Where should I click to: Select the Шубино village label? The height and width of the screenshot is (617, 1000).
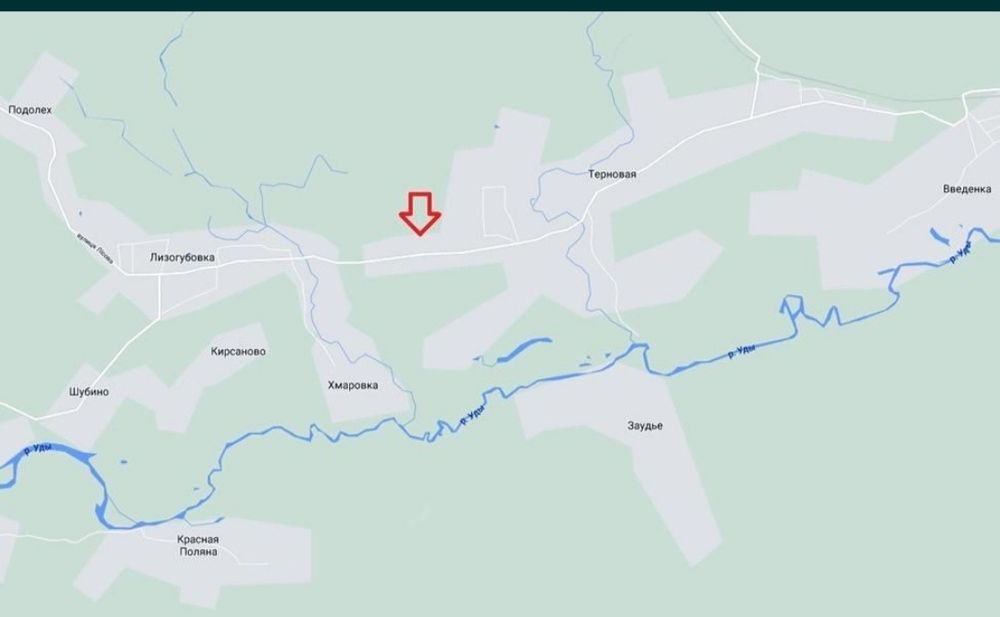point(89,392)
